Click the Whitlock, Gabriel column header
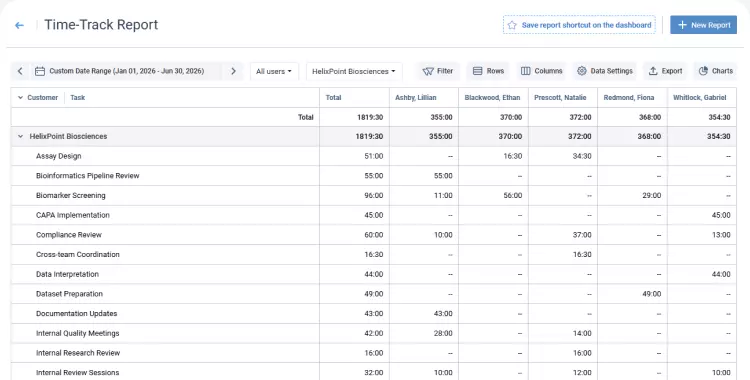The height and width of the screenshot is (380, 750). (x=699, y=98)
